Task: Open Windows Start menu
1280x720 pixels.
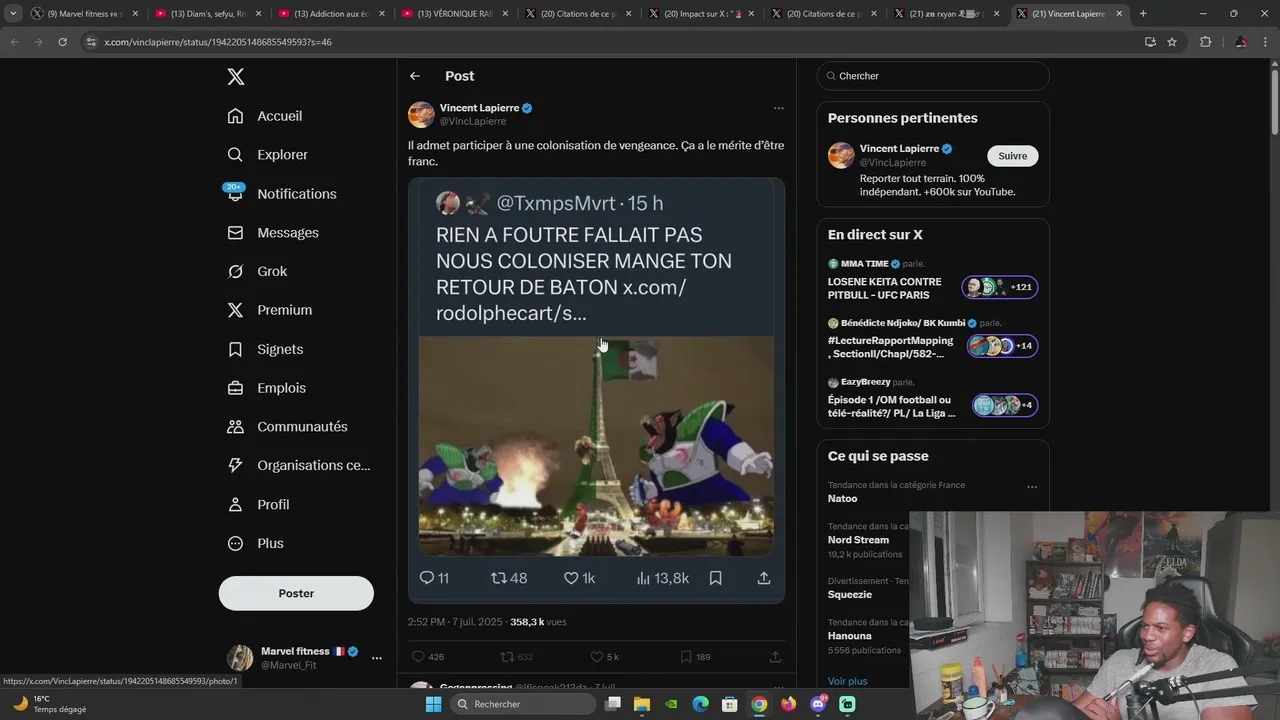Action: [433, 704]
